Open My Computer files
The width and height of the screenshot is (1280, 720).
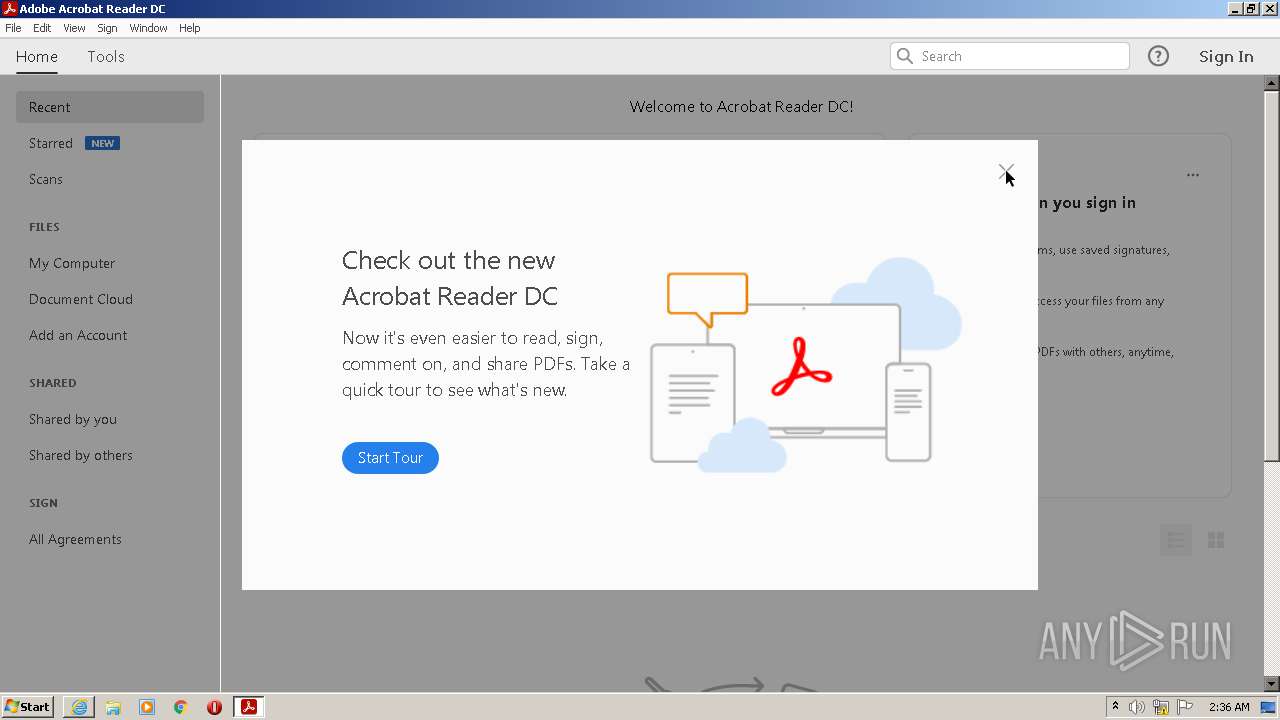72,263
